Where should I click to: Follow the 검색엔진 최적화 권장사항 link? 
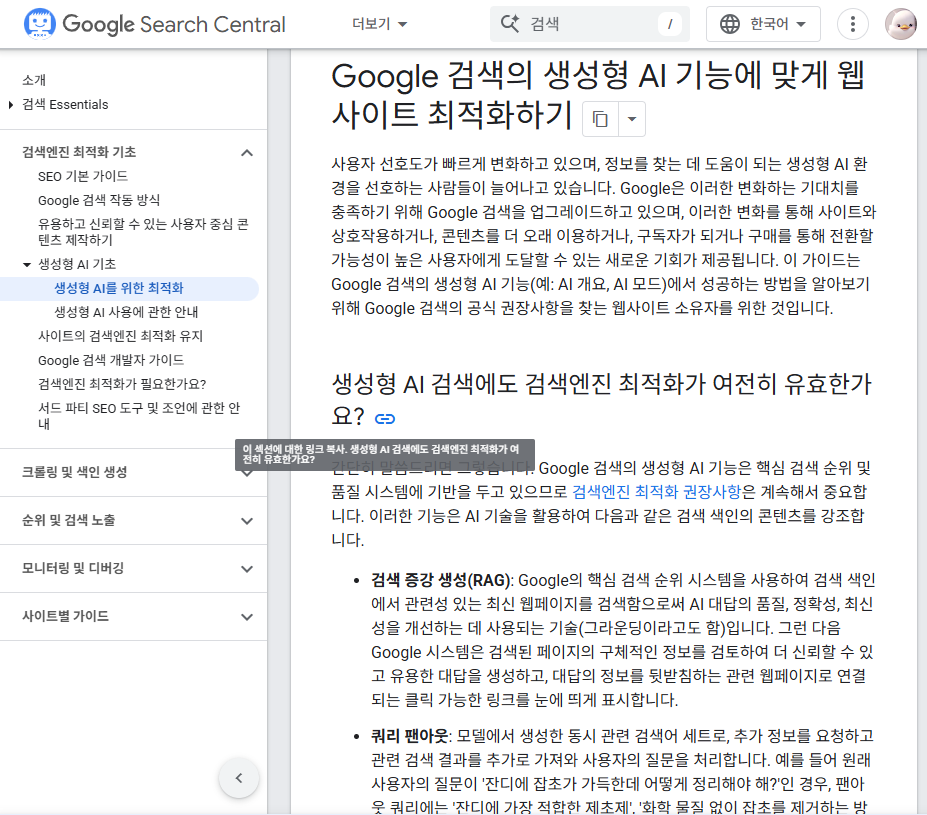pyautogui.click(x=656, y=491)
